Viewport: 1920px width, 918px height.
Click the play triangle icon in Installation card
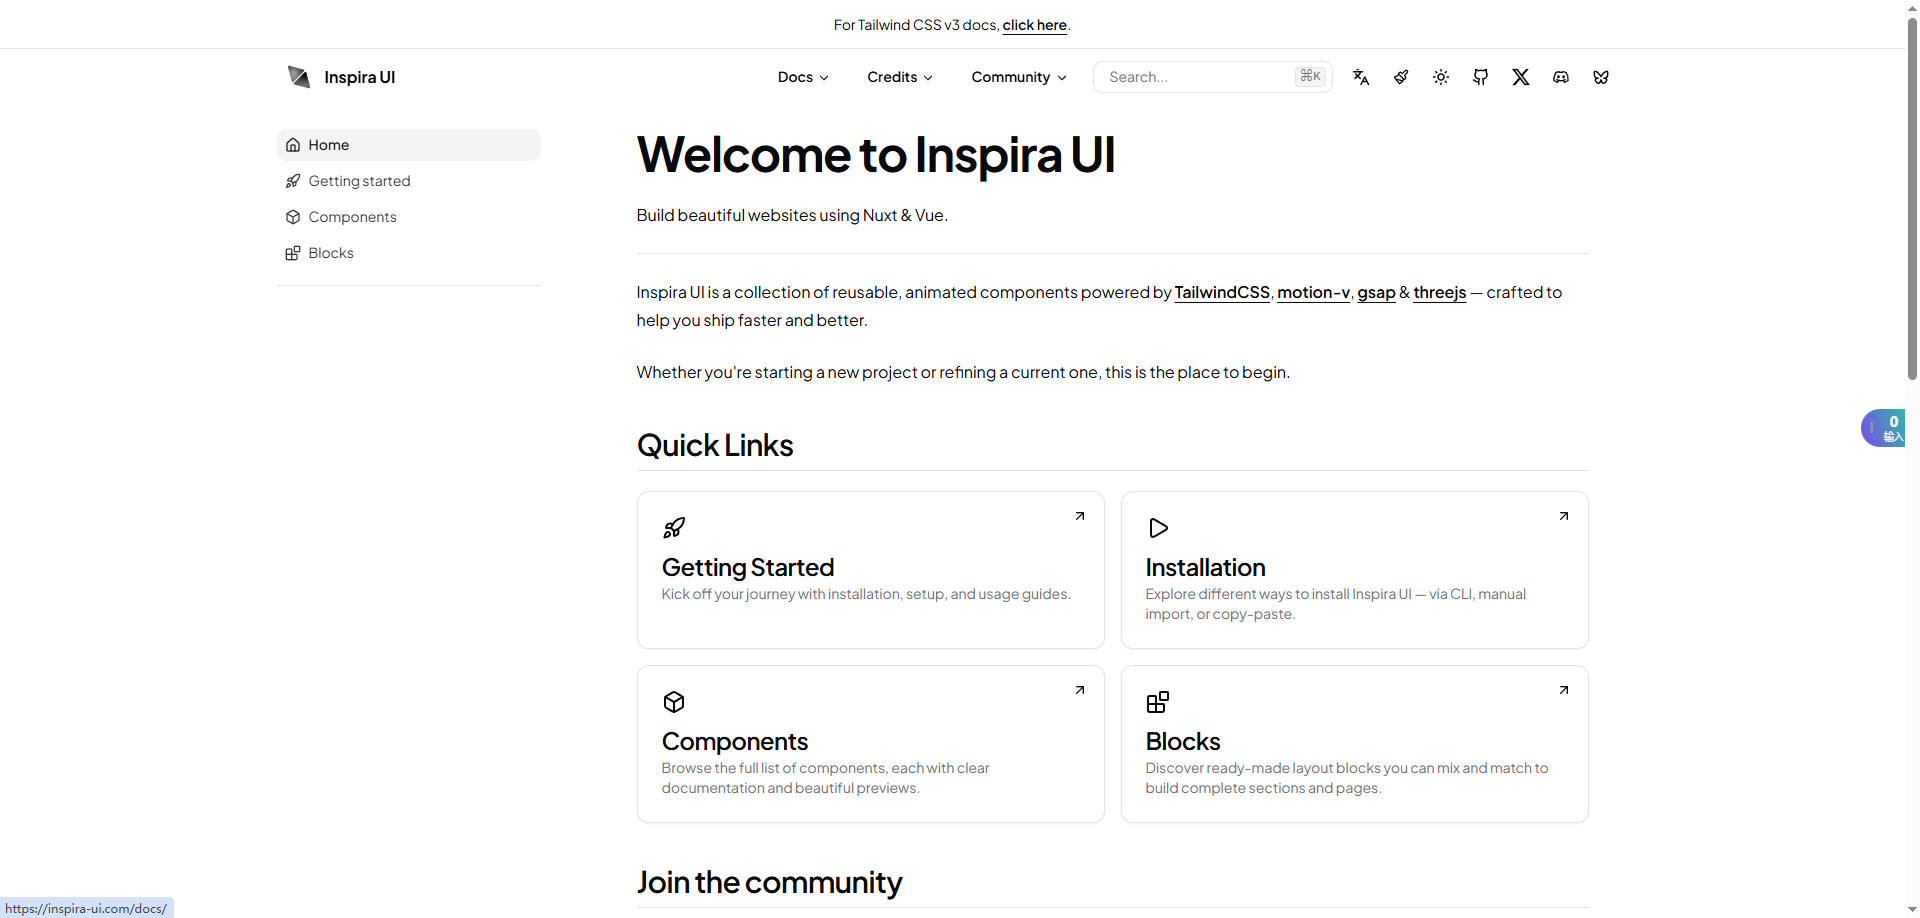point(1158,528)
